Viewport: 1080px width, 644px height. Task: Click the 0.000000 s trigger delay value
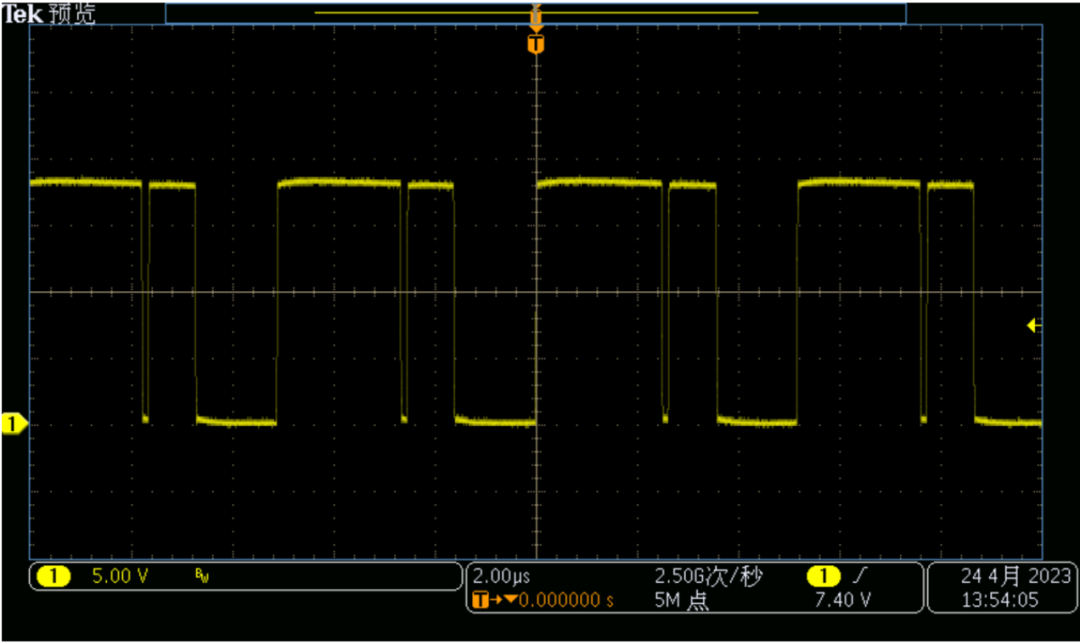tap(565, 600)
